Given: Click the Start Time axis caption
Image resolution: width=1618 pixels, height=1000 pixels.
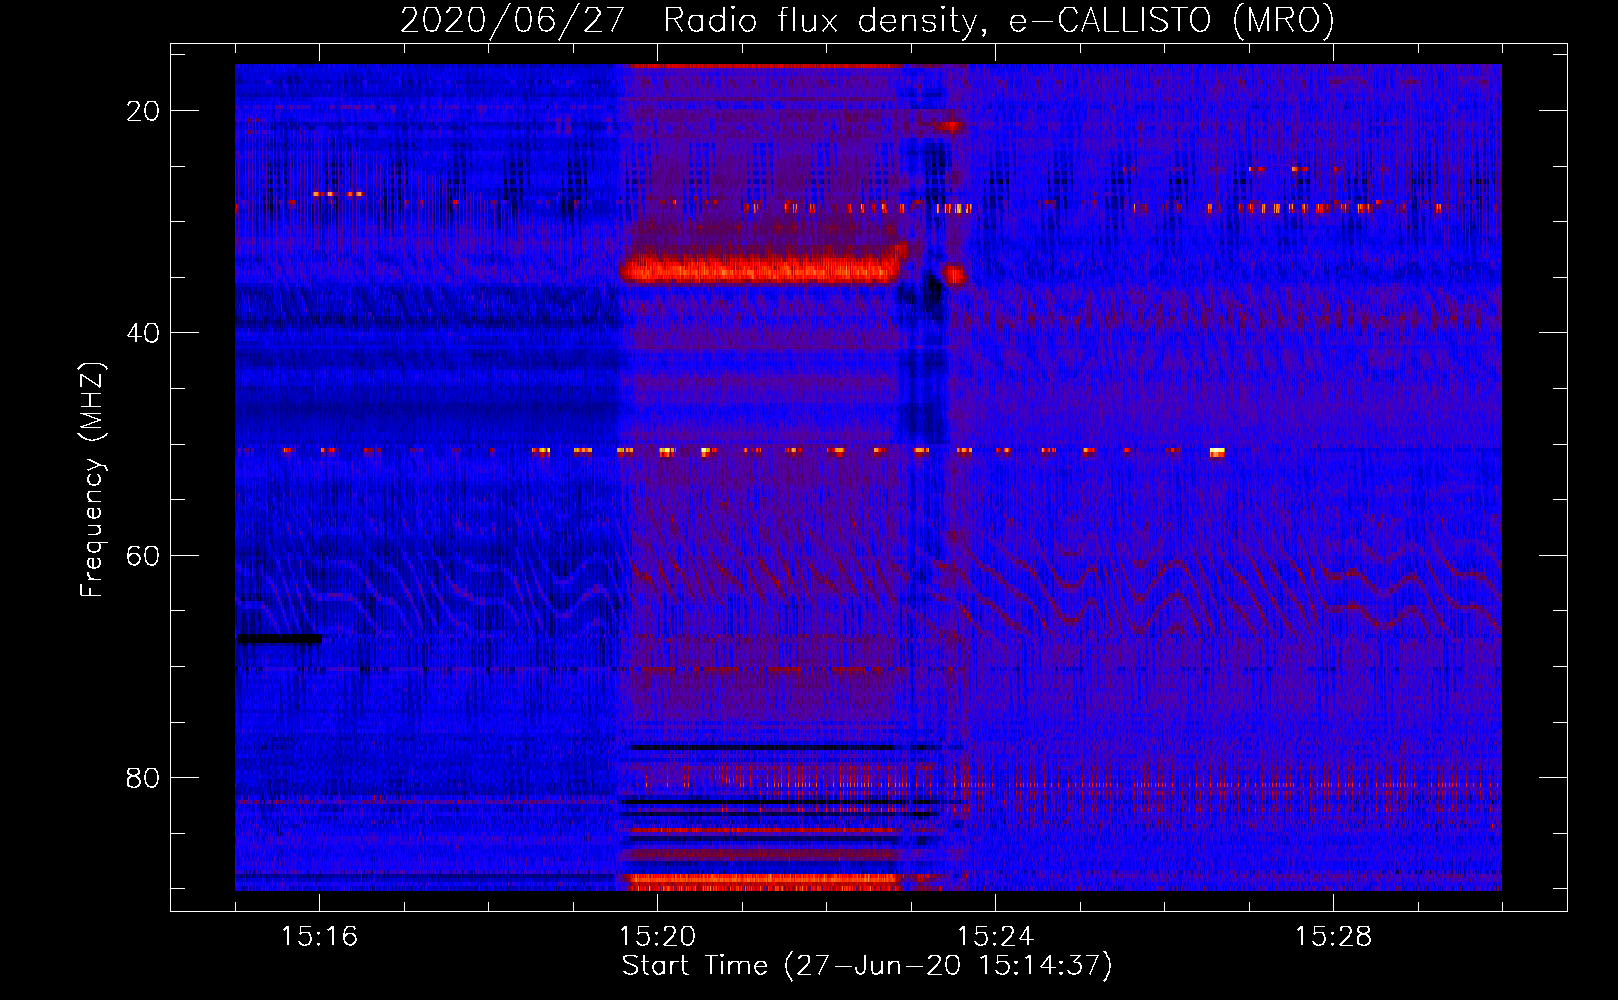Looking at the screenshot, I should tap(867, 966).
